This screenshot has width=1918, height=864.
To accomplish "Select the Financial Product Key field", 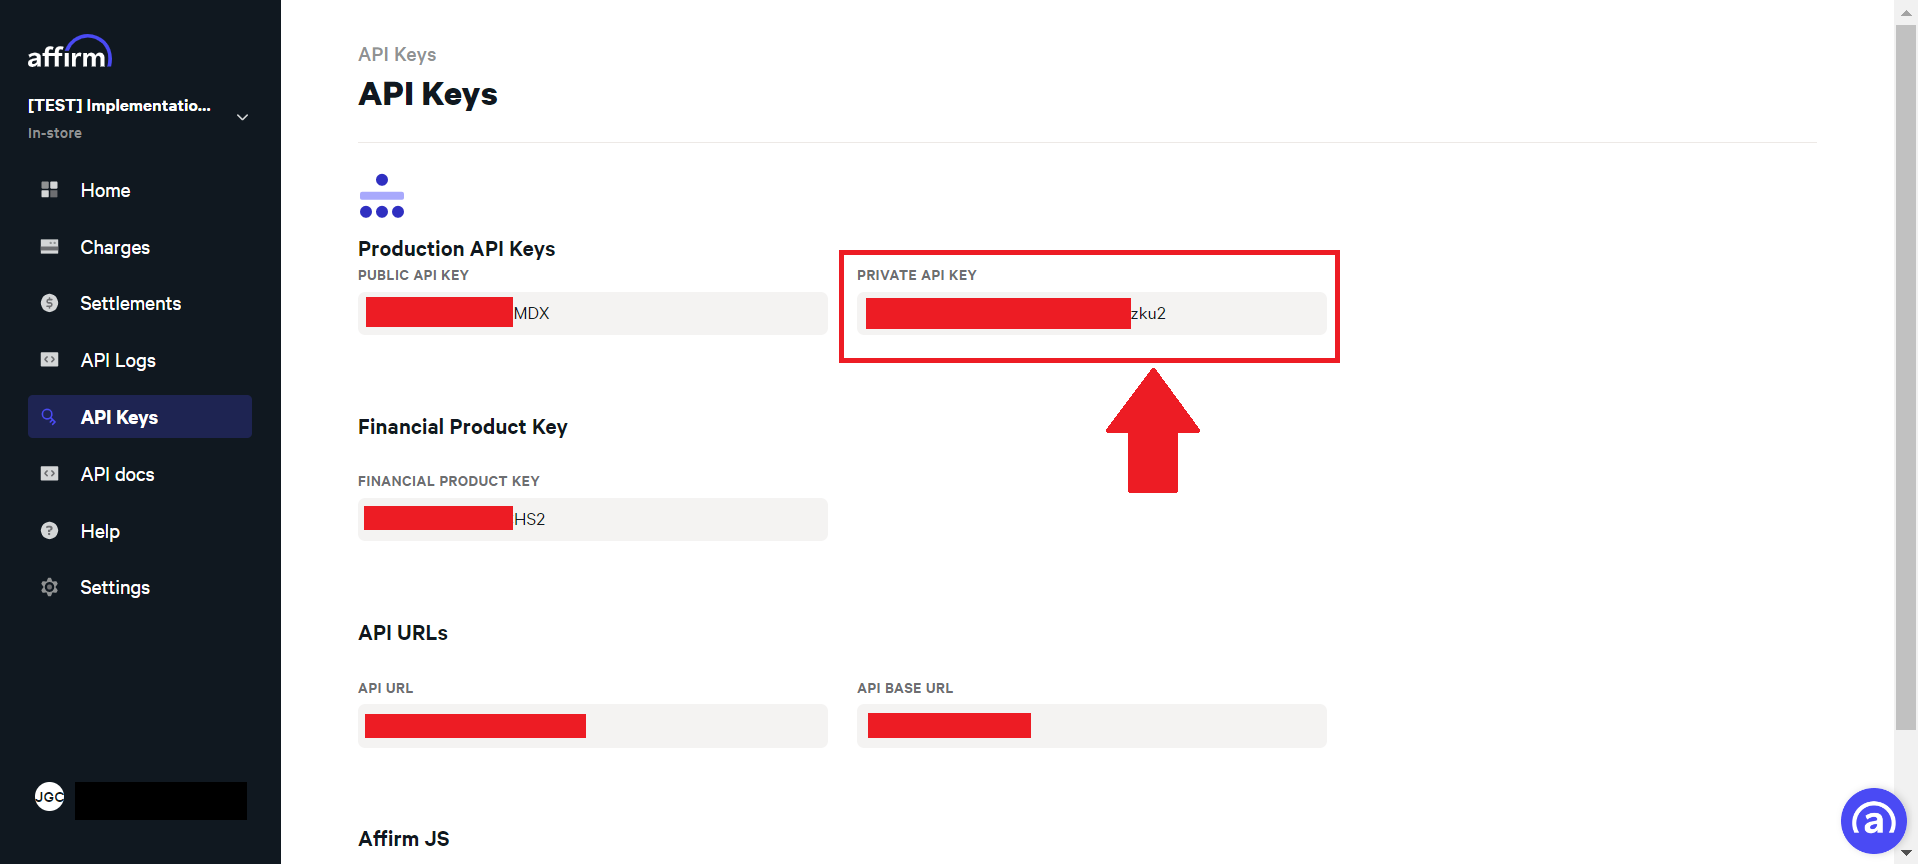I will click(x=592, y=519).
